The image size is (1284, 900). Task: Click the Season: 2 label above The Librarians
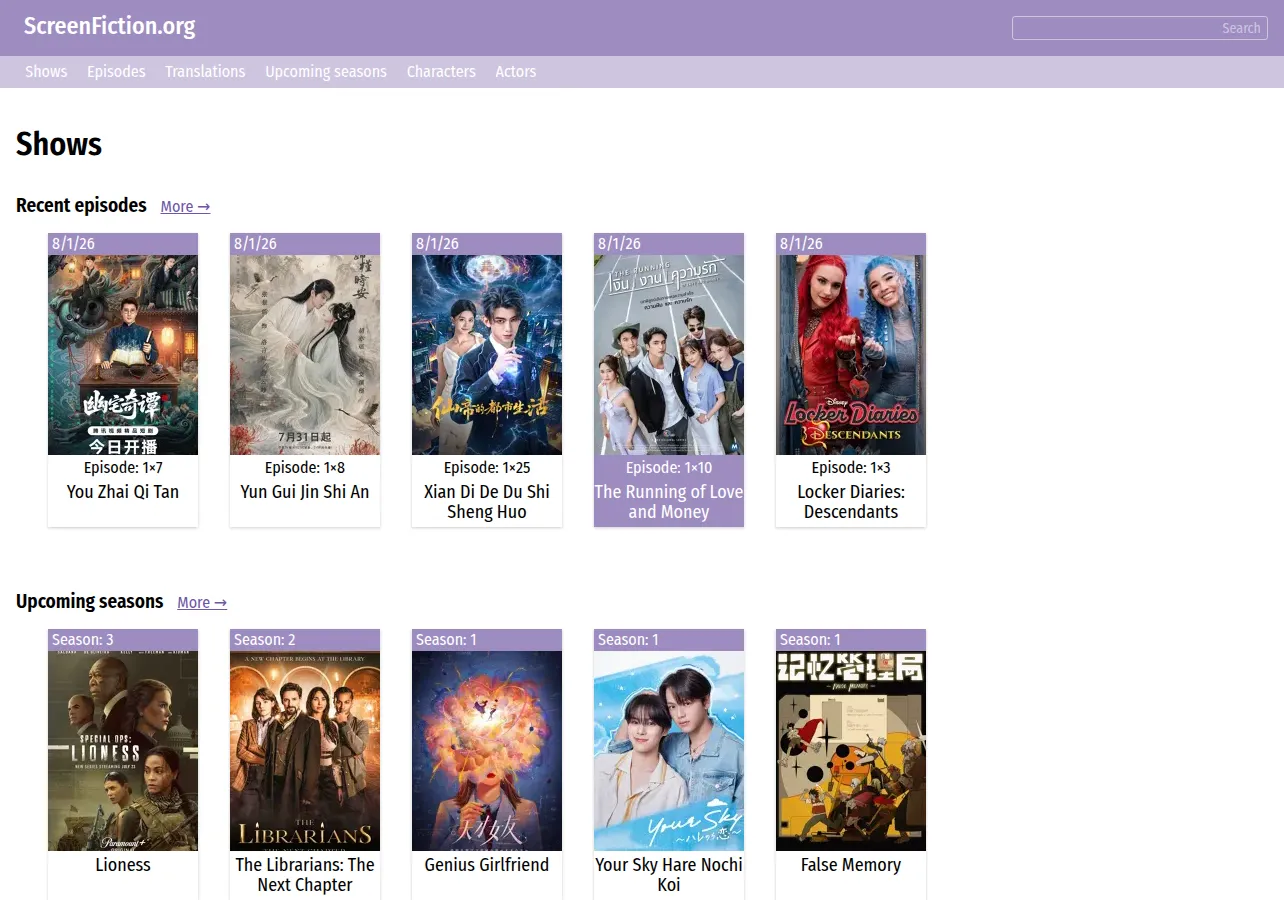[265, 640]
